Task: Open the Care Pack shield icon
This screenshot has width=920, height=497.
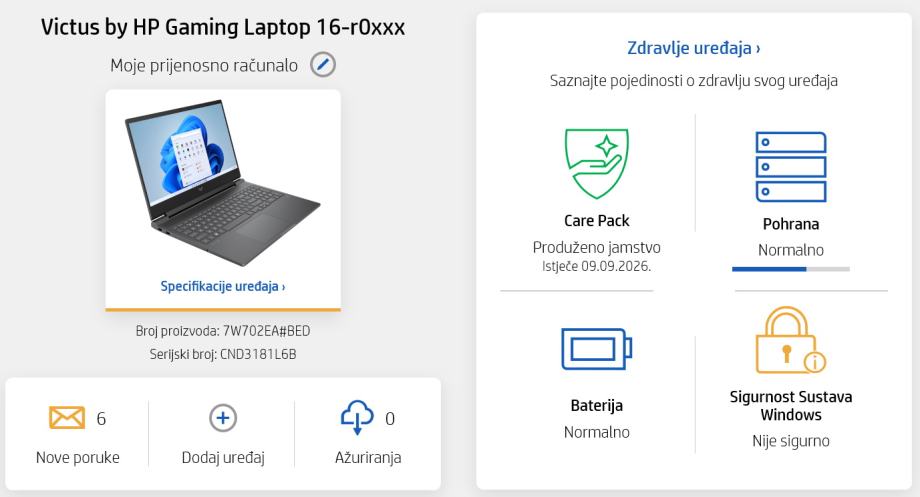Action: click(x=597, y=164)
